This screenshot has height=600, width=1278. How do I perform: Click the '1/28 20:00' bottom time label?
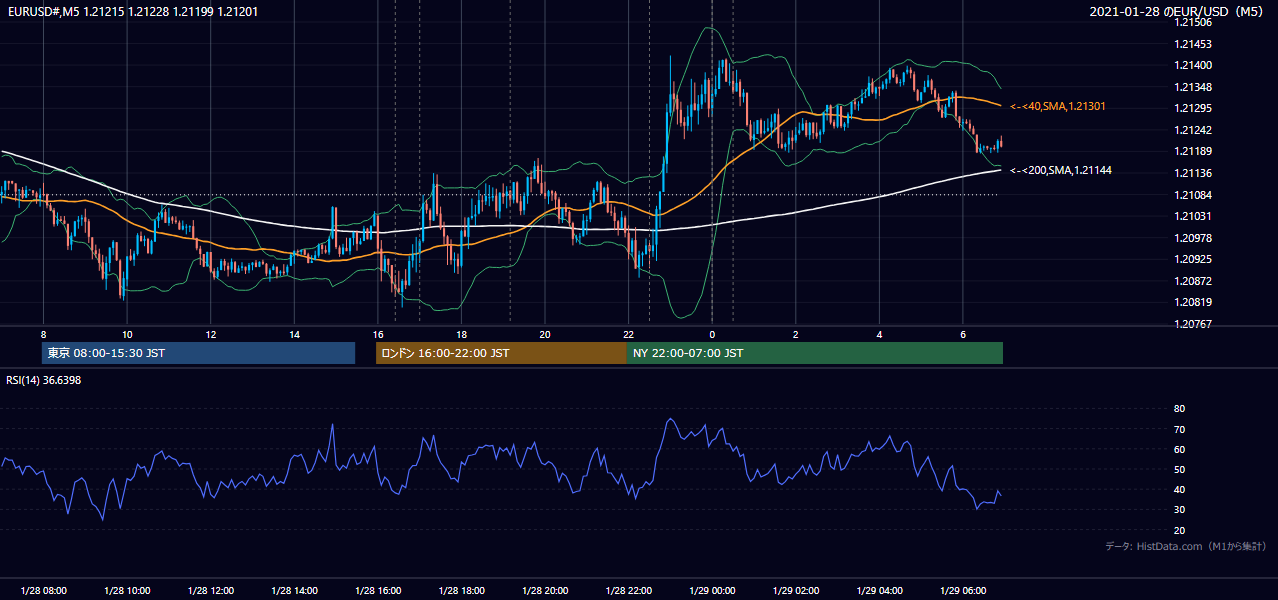(545, 591)
